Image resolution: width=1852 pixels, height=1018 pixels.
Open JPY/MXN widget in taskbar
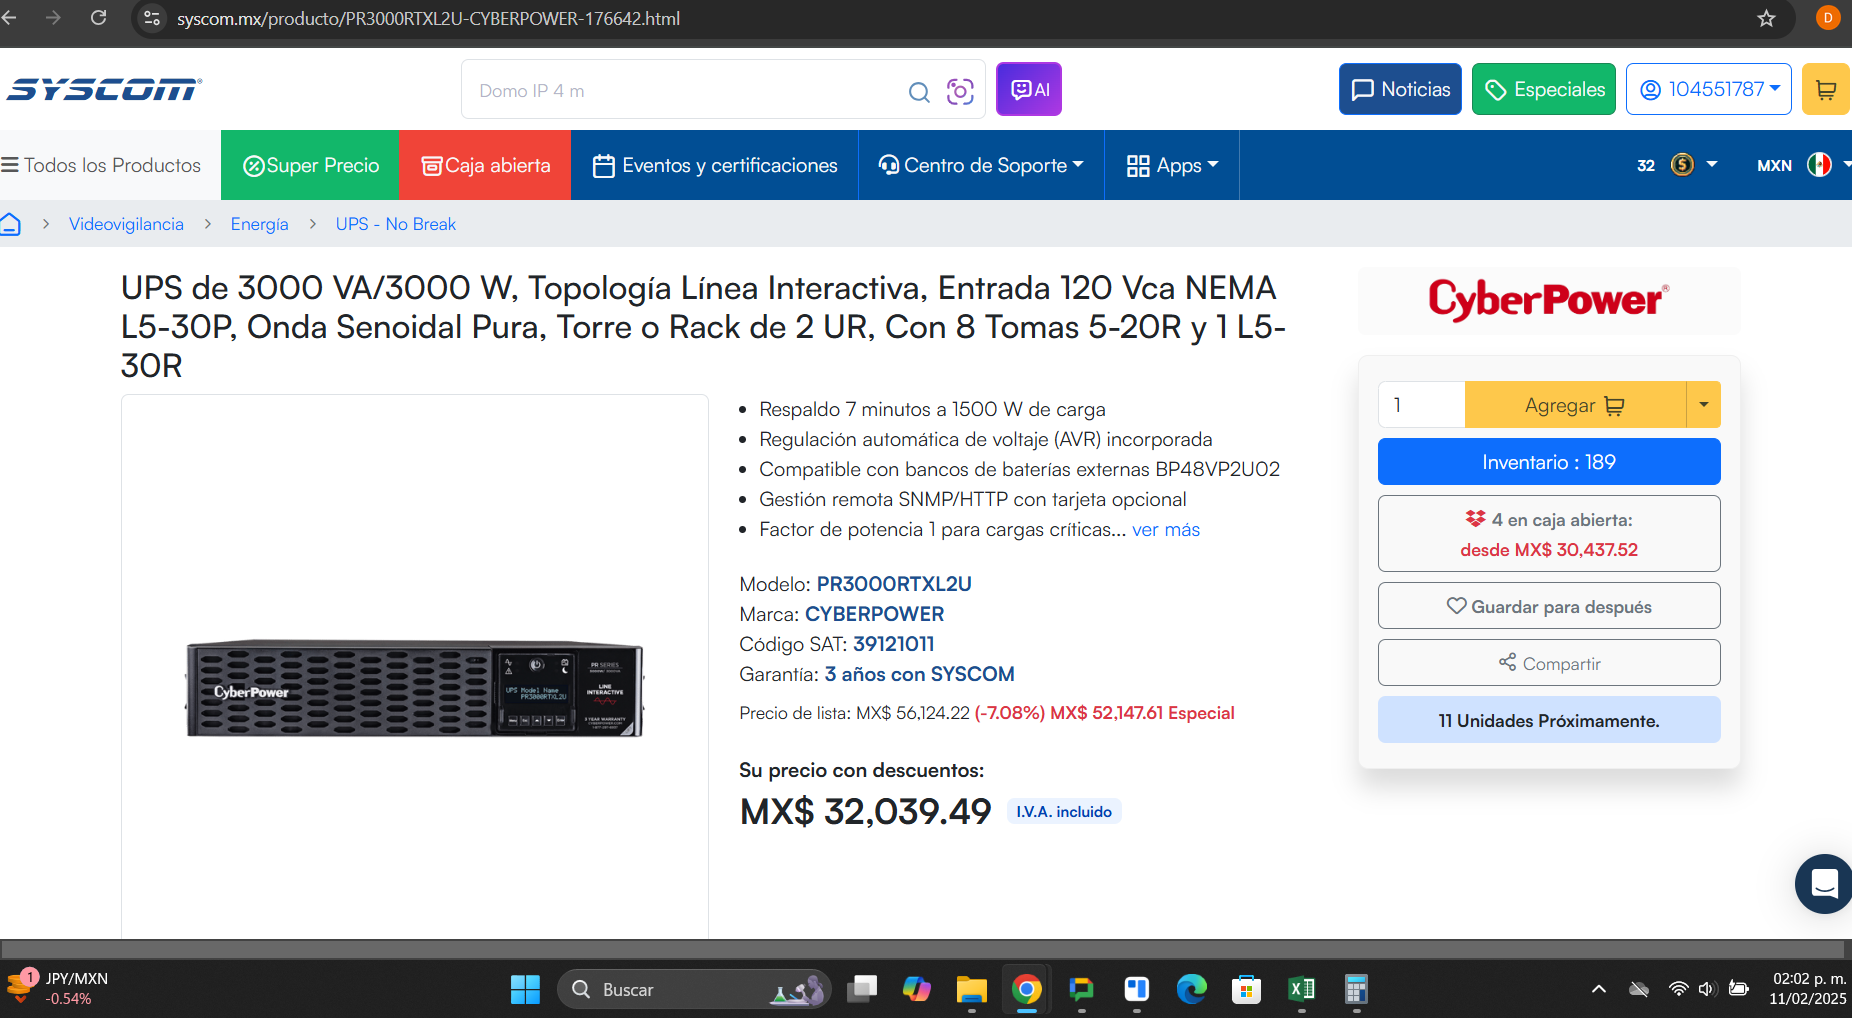58,988
